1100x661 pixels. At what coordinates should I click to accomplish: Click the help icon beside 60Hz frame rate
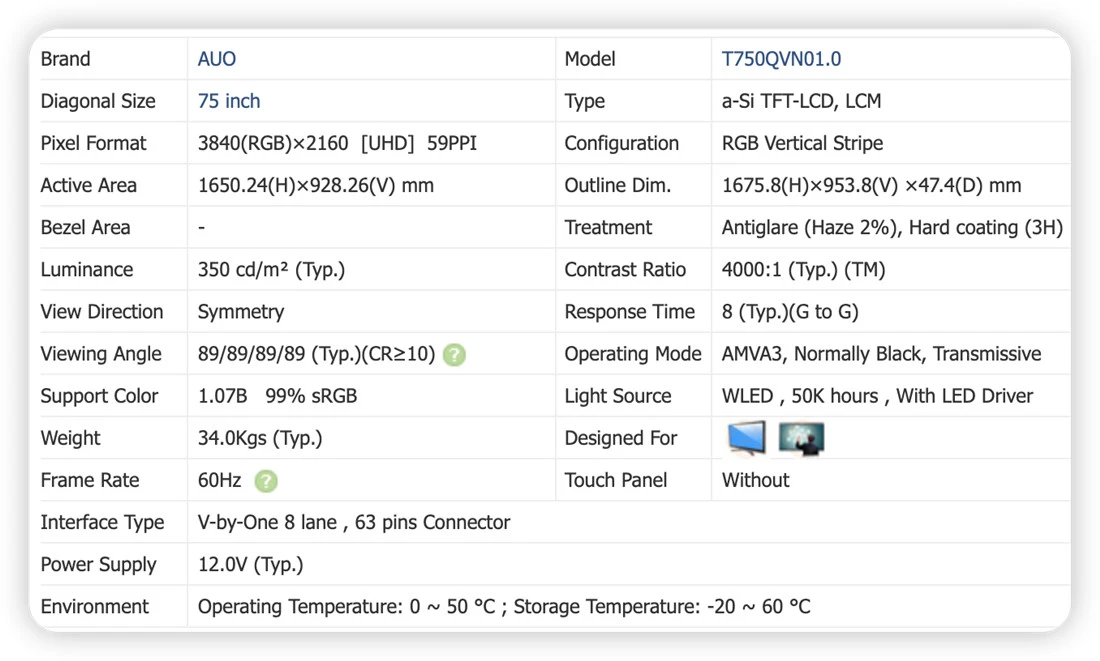pos(266,481)
